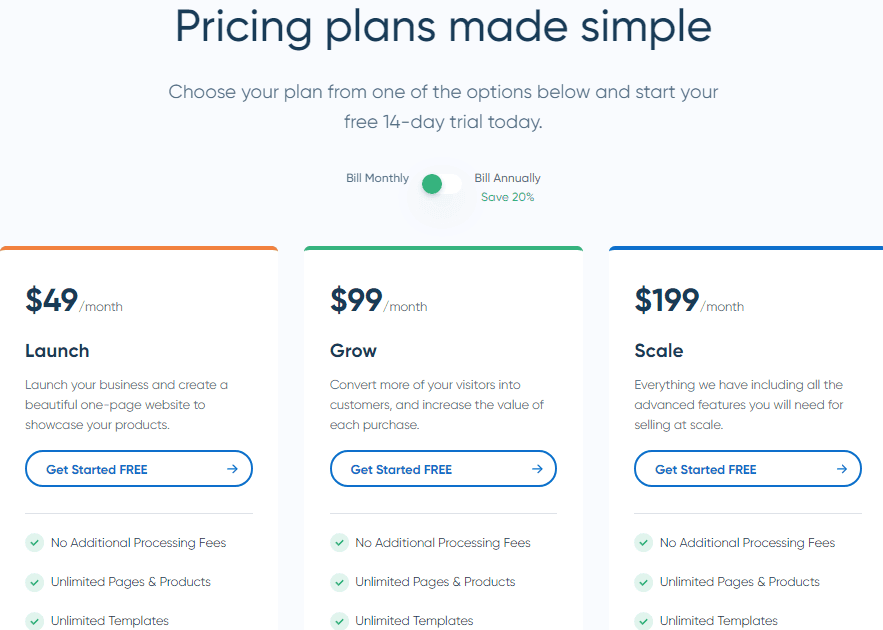Click the $99 /month price heading
This screenshot has height=630, width=883.
point(378,300)
